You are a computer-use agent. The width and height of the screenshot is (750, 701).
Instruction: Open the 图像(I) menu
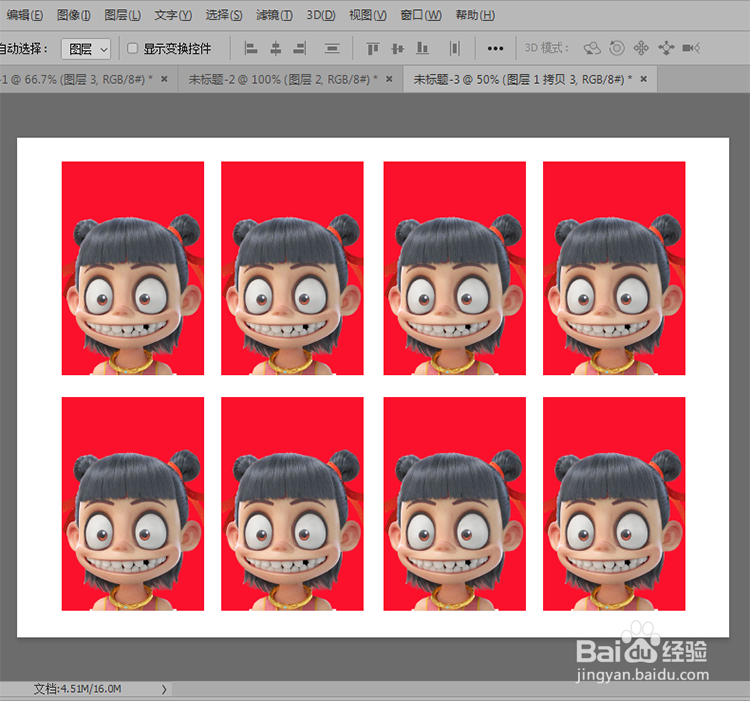74,15
